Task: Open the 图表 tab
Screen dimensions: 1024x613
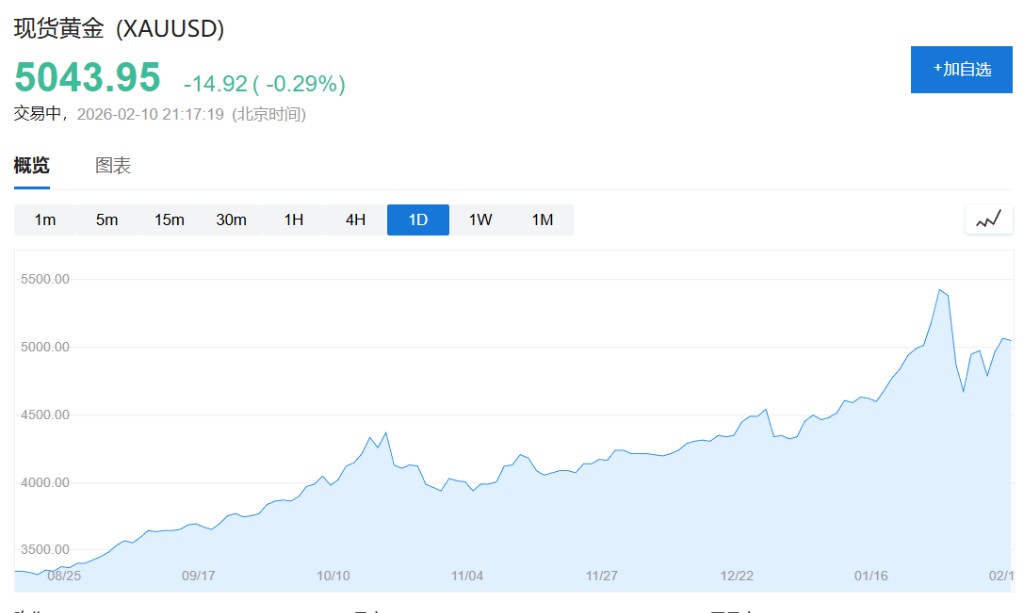Action: point(113,166)
